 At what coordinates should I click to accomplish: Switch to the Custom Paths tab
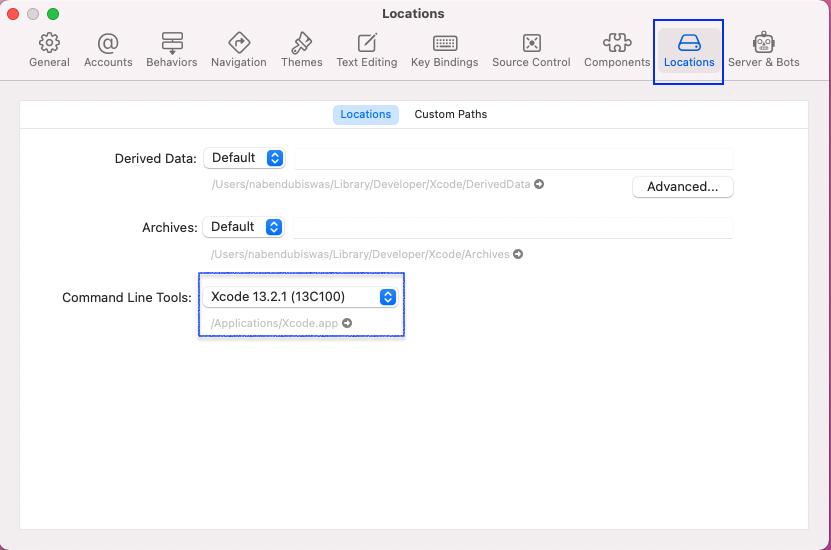pos(450,114)
